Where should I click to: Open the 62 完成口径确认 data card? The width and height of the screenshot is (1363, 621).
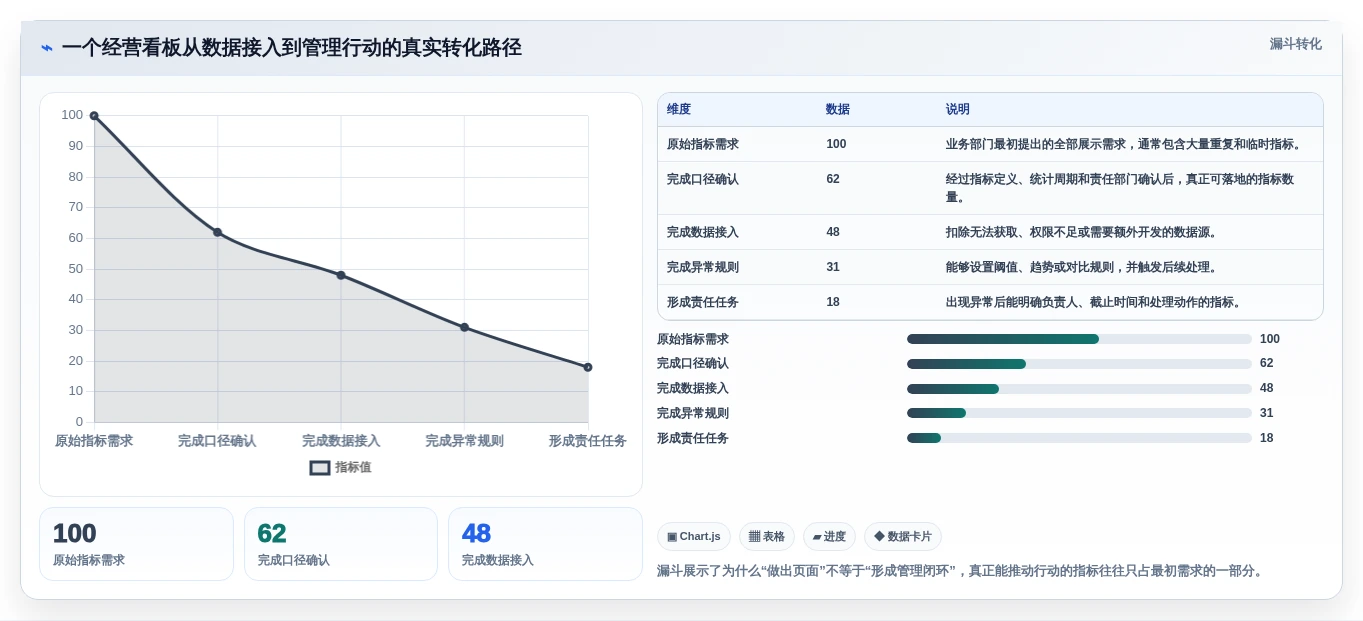[x=341, y=544]
